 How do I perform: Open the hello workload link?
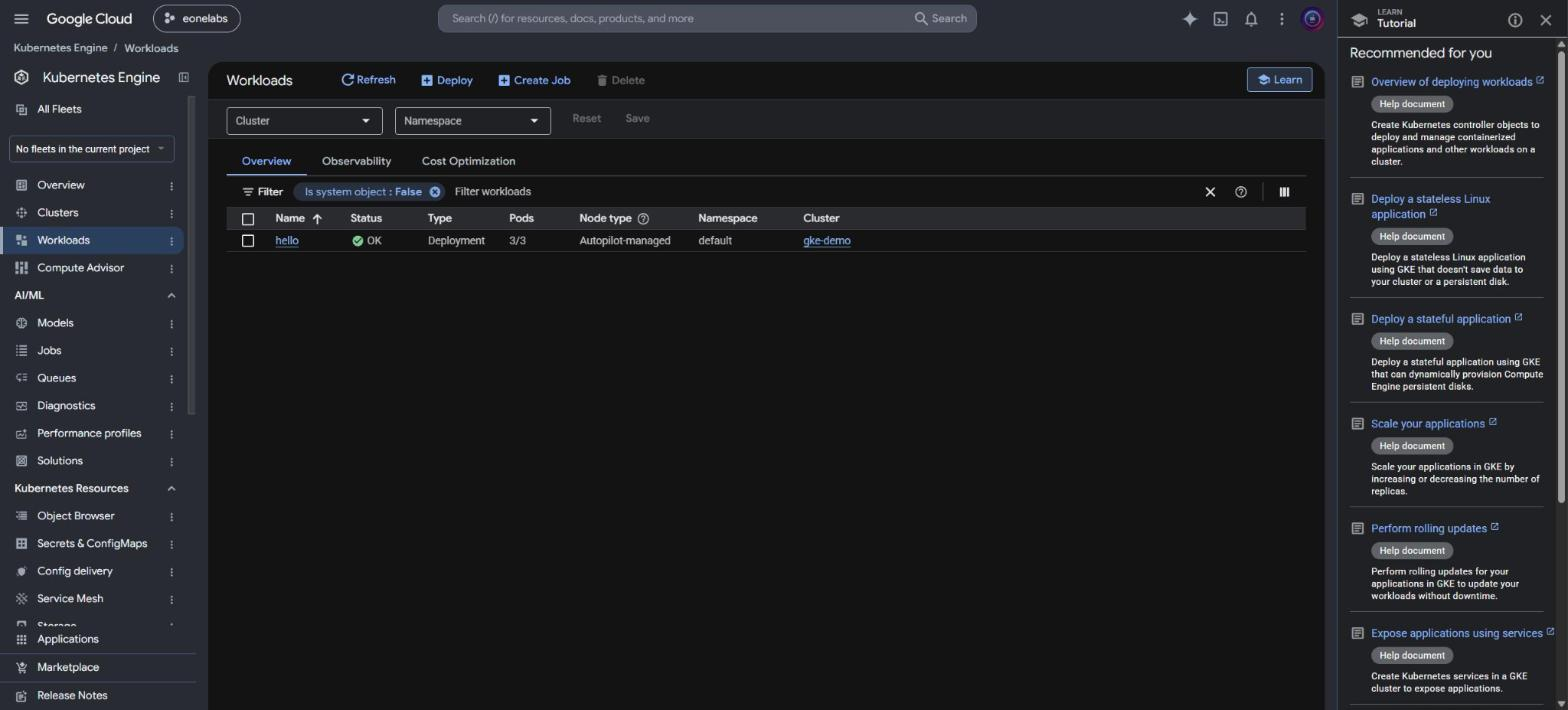(x=287, y=241)
